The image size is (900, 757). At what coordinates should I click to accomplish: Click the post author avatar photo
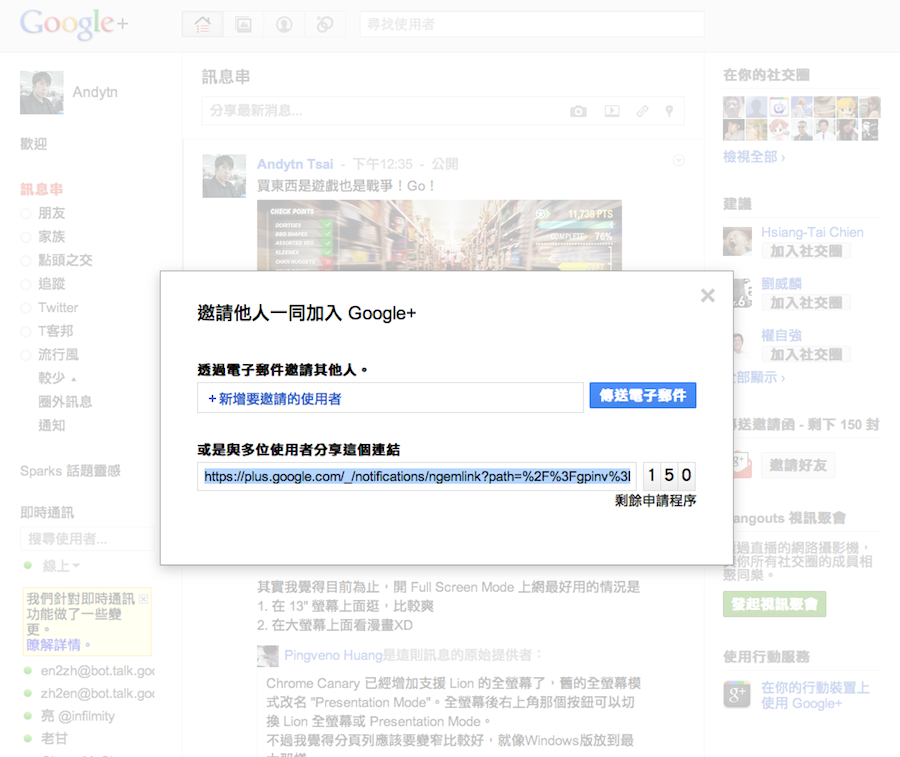click(224, 176)
